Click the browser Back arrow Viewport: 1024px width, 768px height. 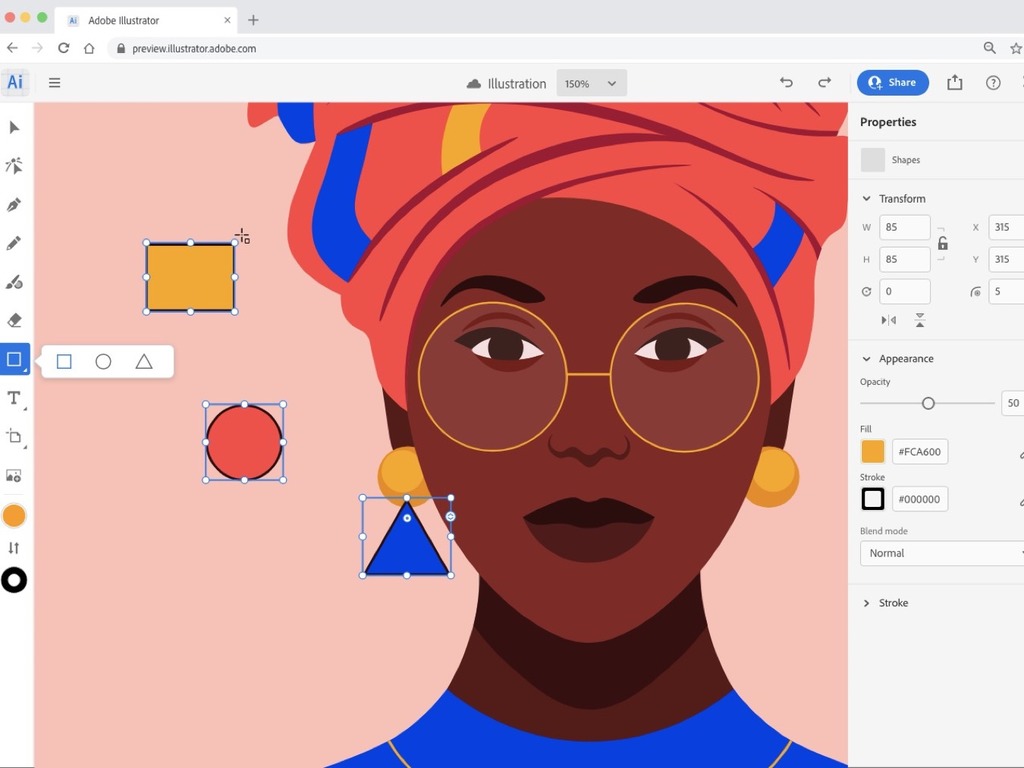[x=12, y=48]
